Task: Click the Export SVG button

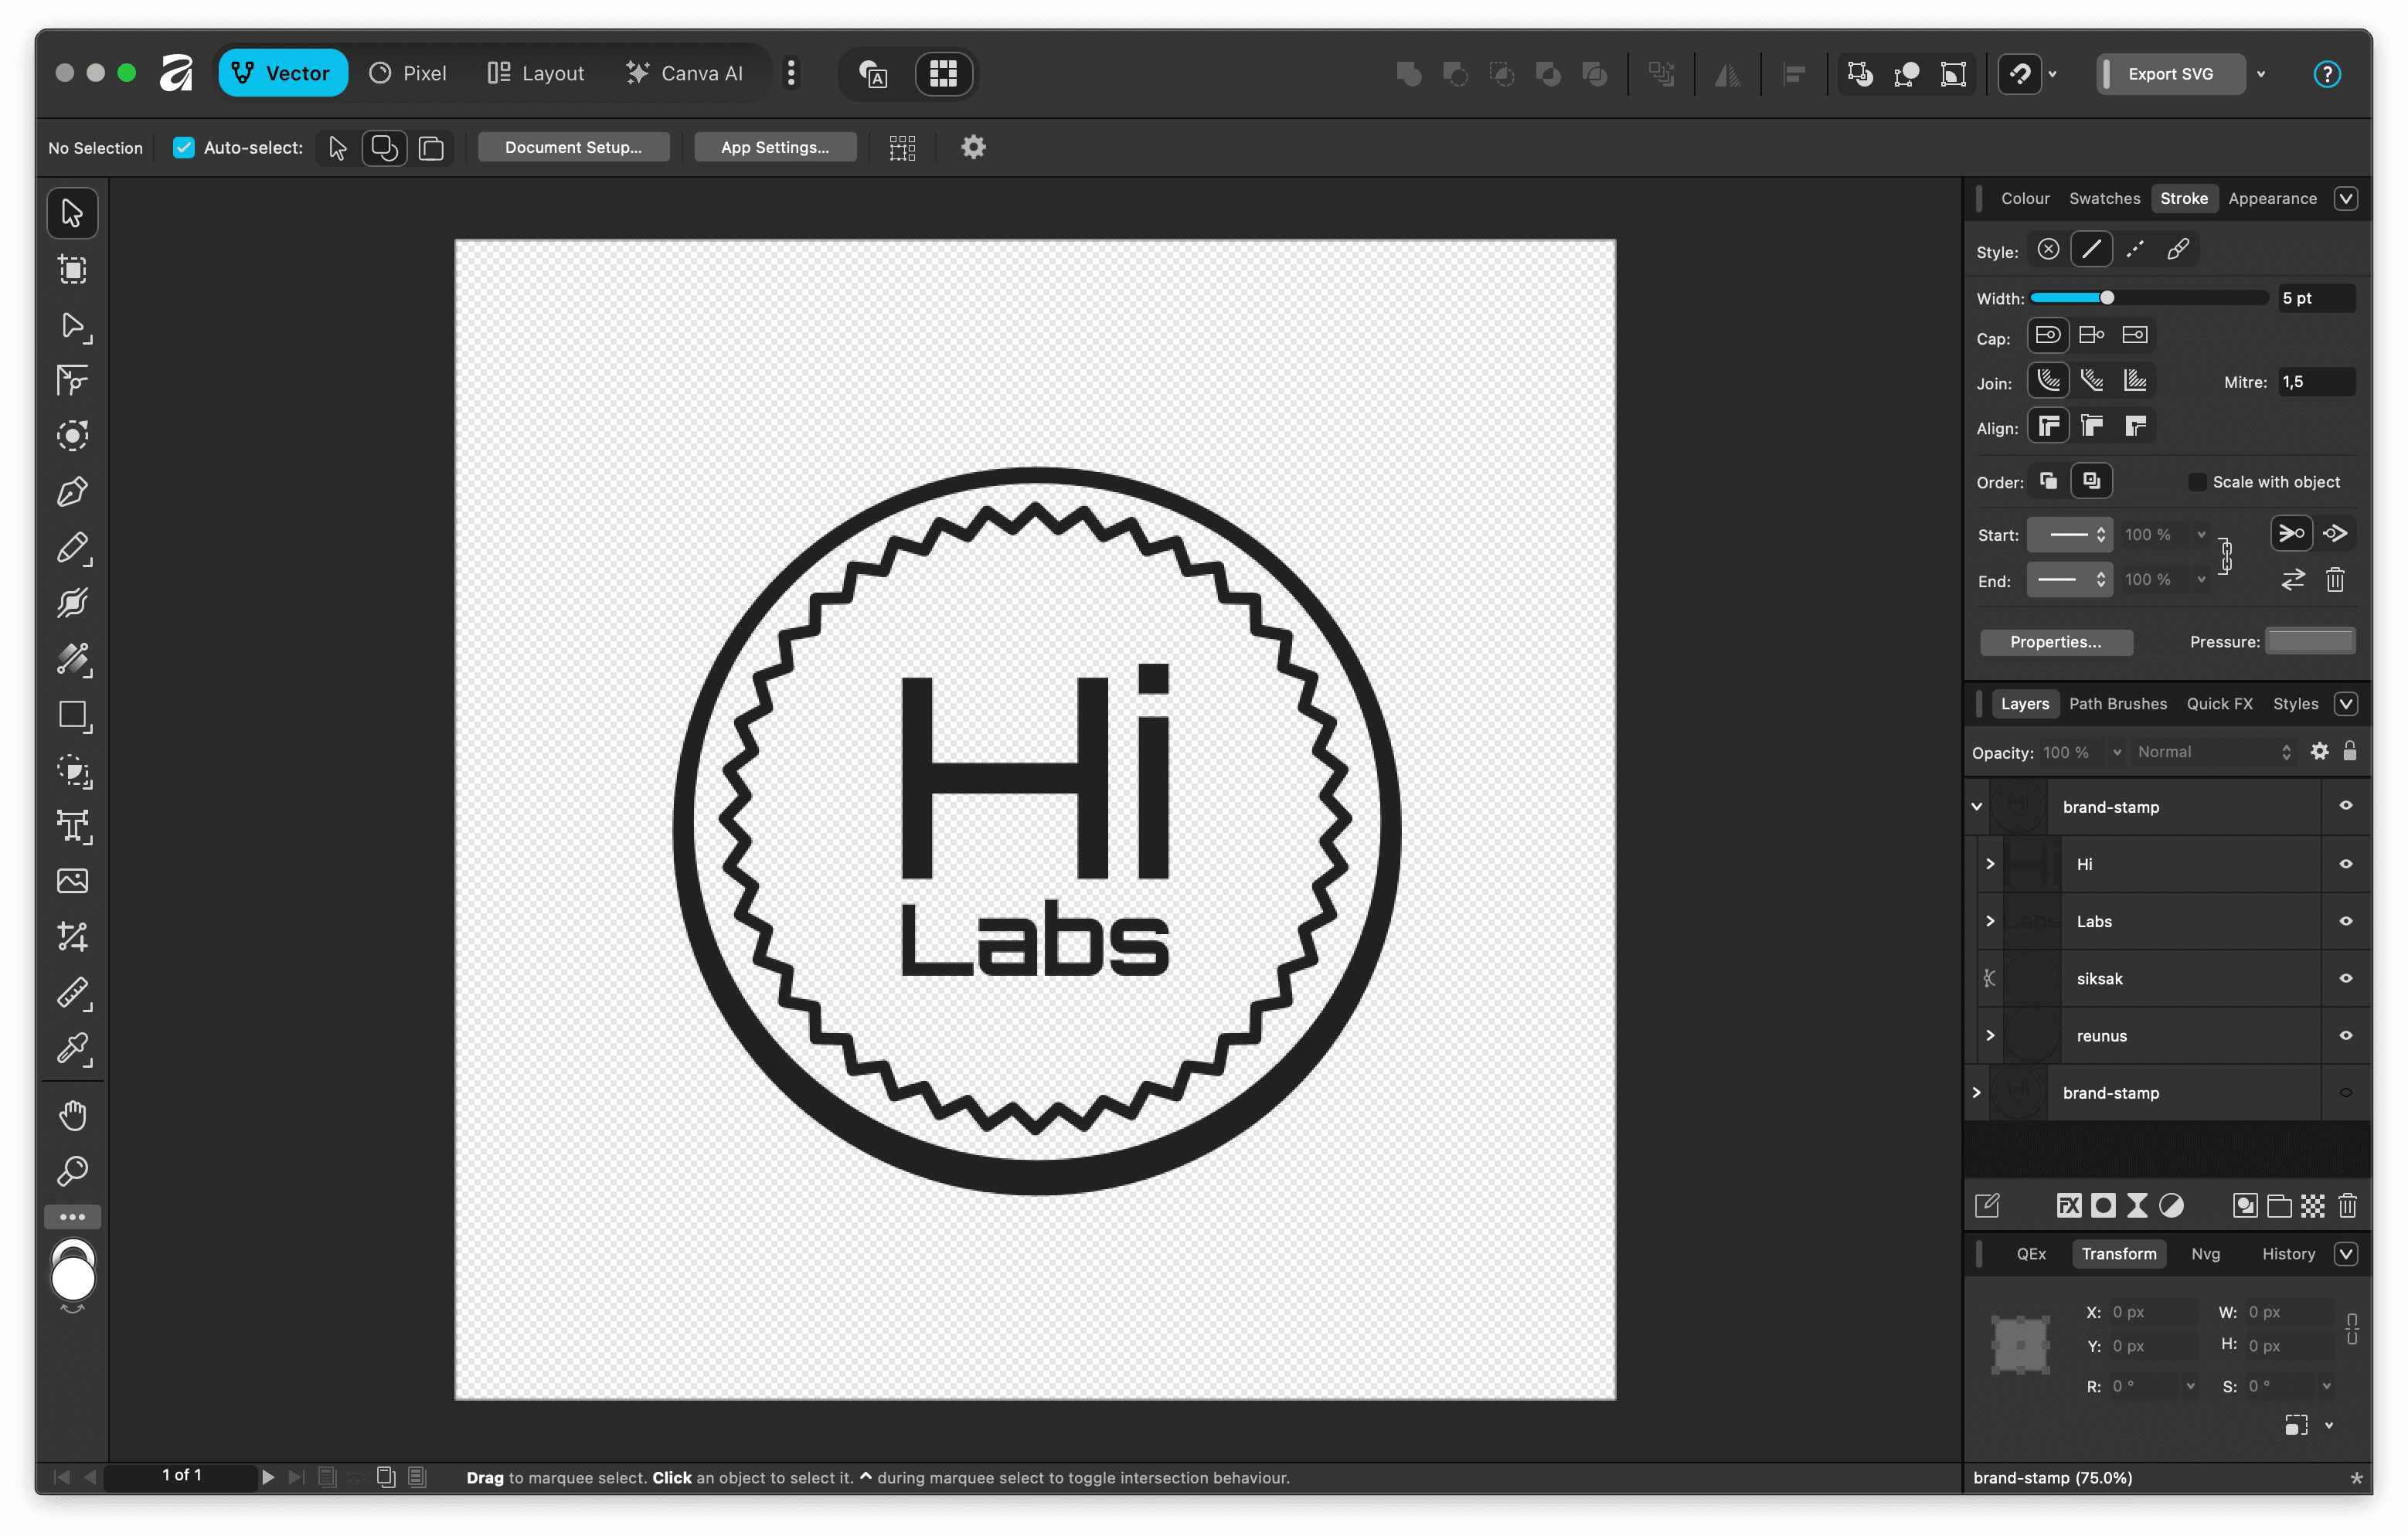Action: (x=2170, y=74)
